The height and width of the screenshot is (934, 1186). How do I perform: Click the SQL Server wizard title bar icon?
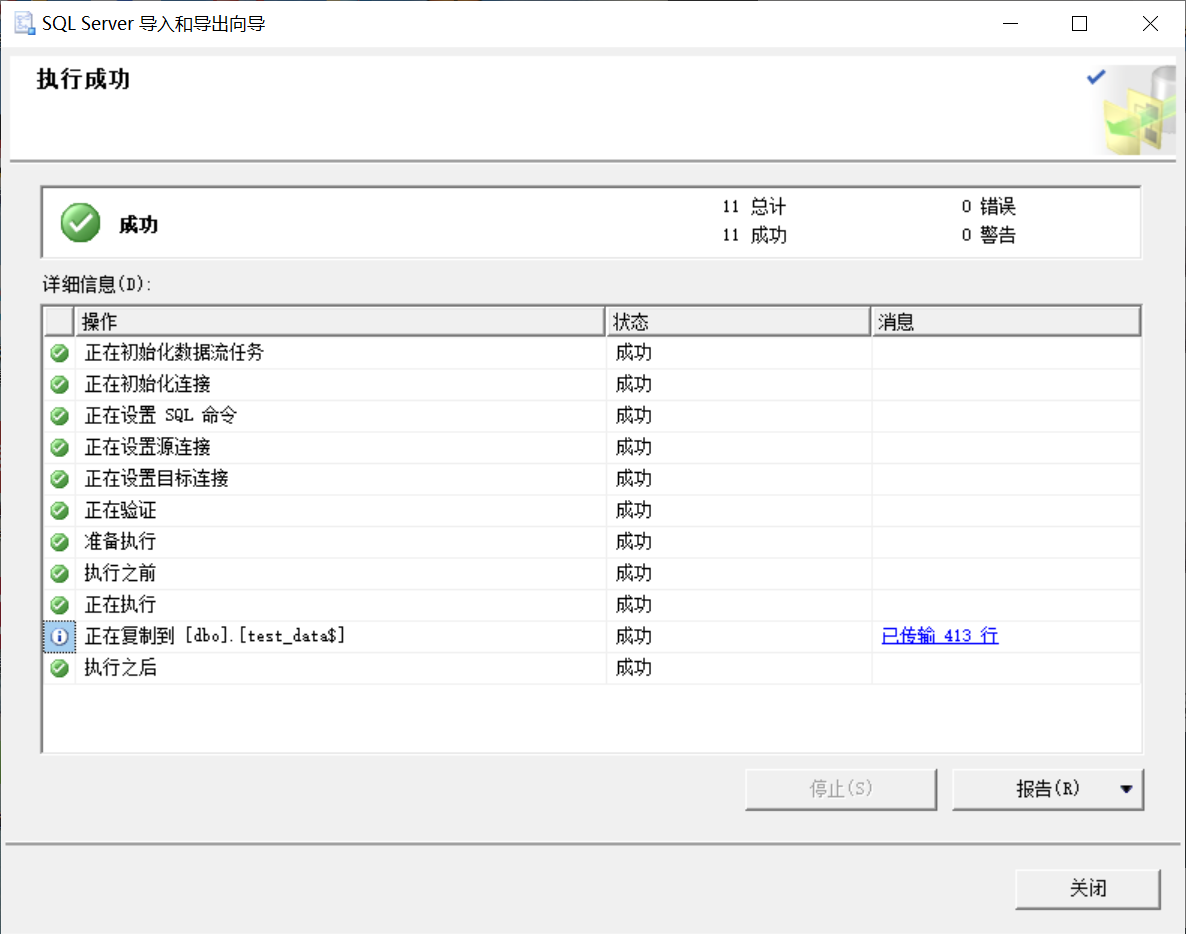tap(24, 23)
